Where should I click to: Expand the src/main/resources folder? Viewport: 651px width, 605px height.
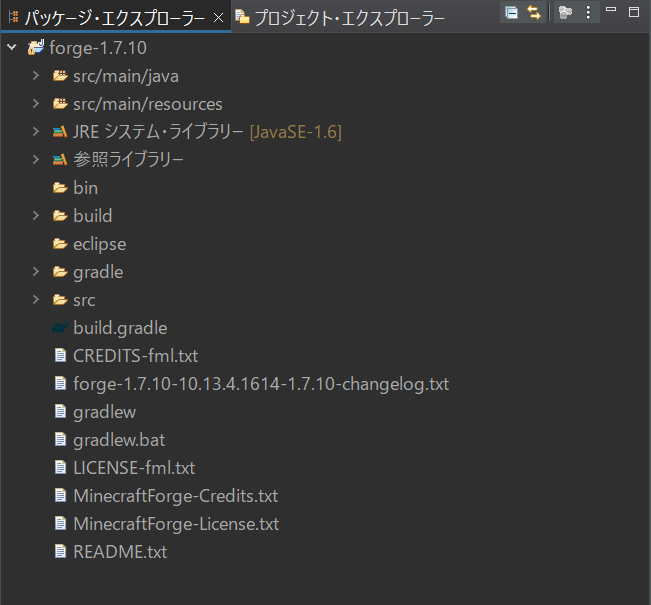point(36,103)
